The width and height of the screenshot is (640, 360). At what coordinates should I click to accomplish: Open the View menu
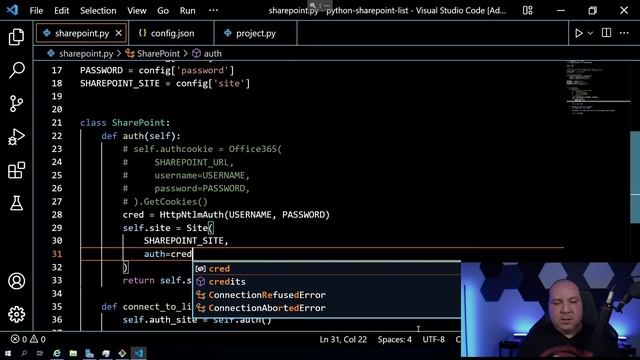[136, 11]
